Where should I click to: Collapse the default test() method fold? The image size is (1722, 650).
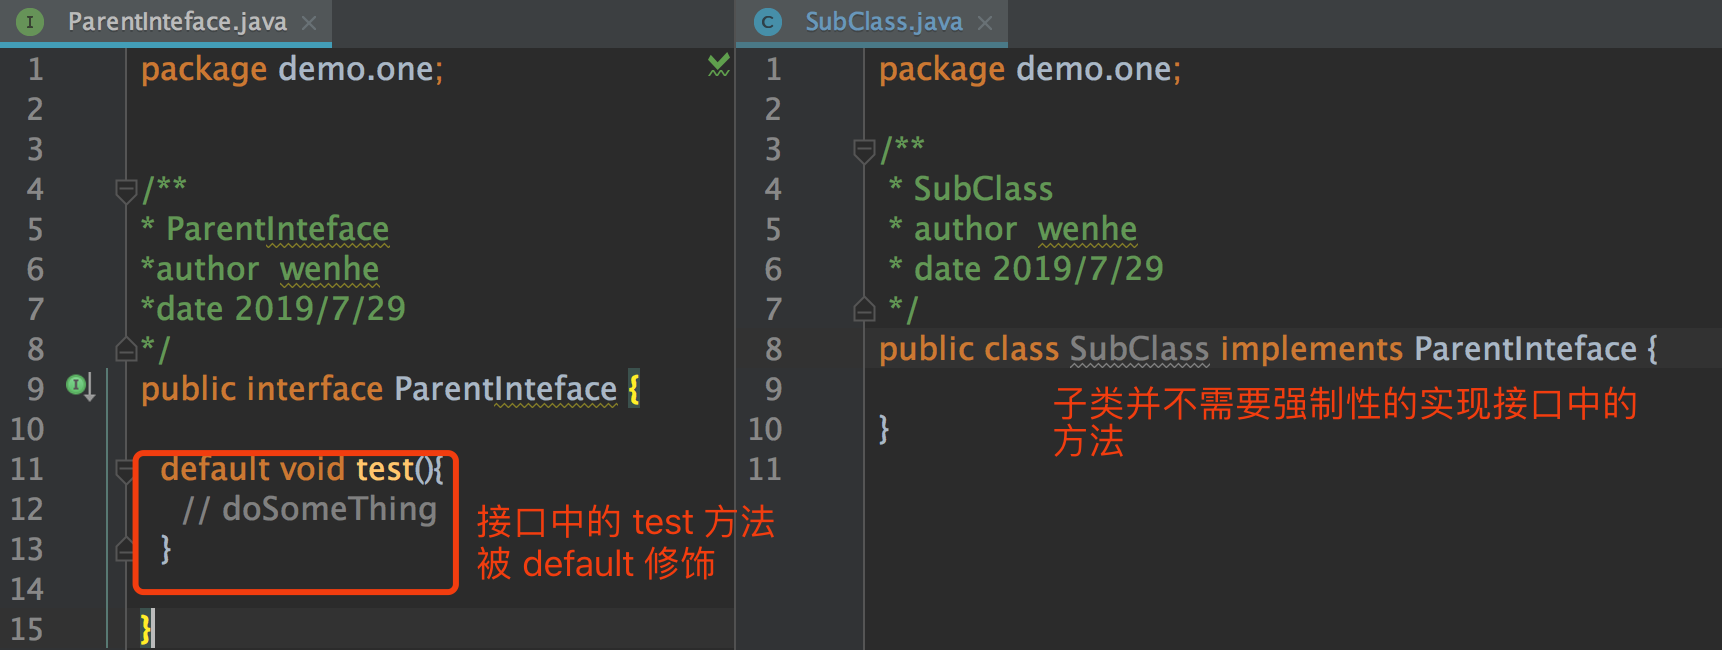tap(126, 469)
